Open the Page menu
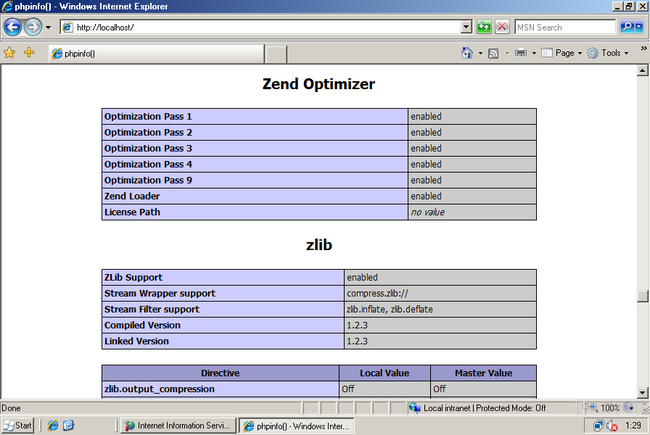Screen dimensions: 650x435 562,53
